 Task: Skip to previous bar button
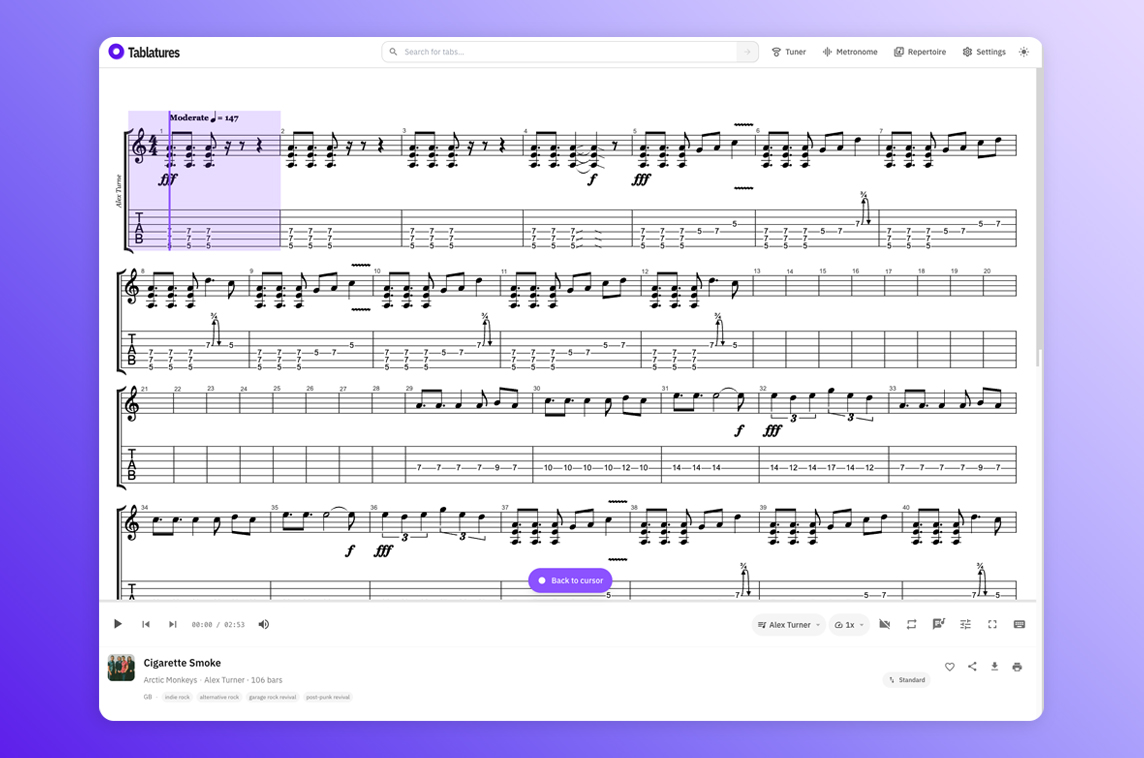tap(146, 624)
